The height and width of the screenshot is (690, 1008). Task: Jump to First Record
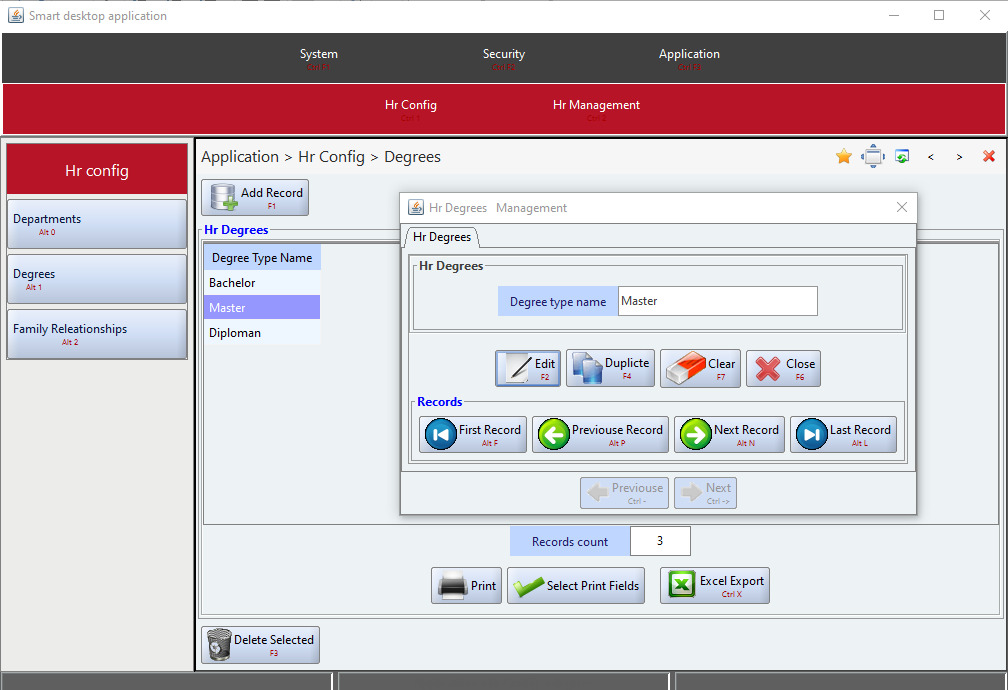pos(473,434)
